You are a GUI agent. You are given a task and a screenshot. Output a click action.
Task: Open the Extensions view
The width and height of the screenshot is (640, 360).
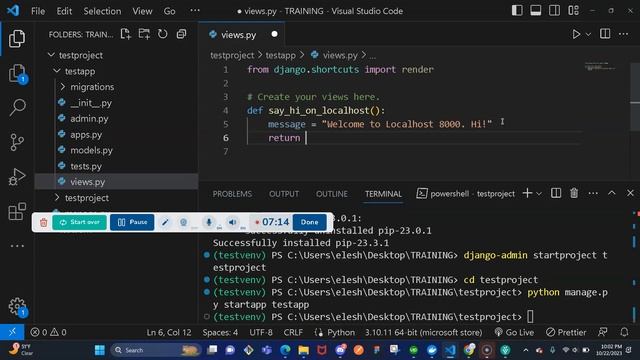(x=17, y=211)
